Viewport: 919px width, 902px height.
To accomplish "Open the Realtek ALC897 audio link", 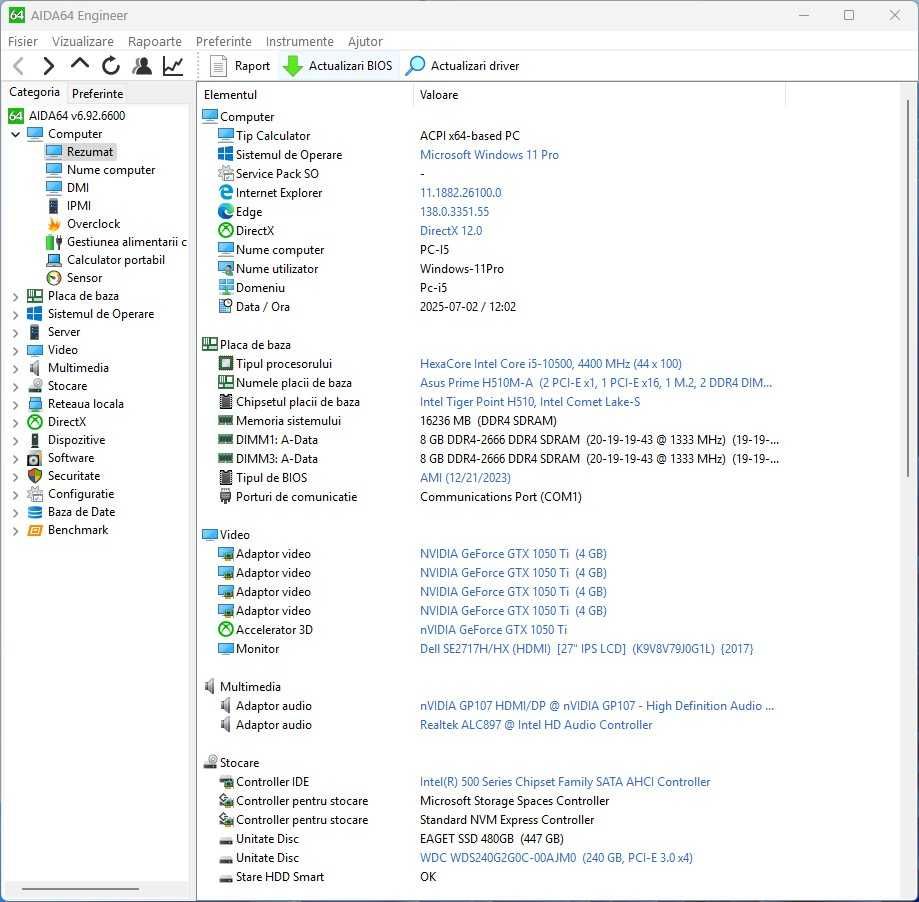I will (x=536, y=725).
